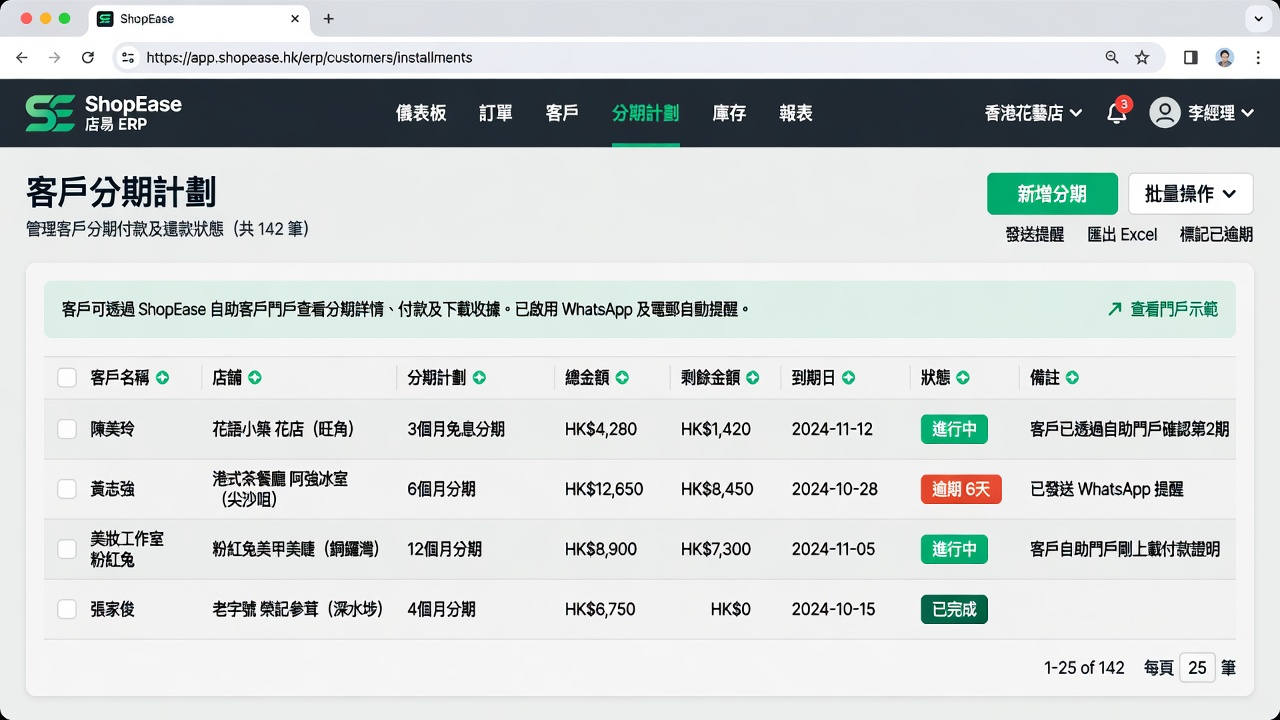Click the 已完成 status badge
The image size is (1280, 720).
(954, 609)
